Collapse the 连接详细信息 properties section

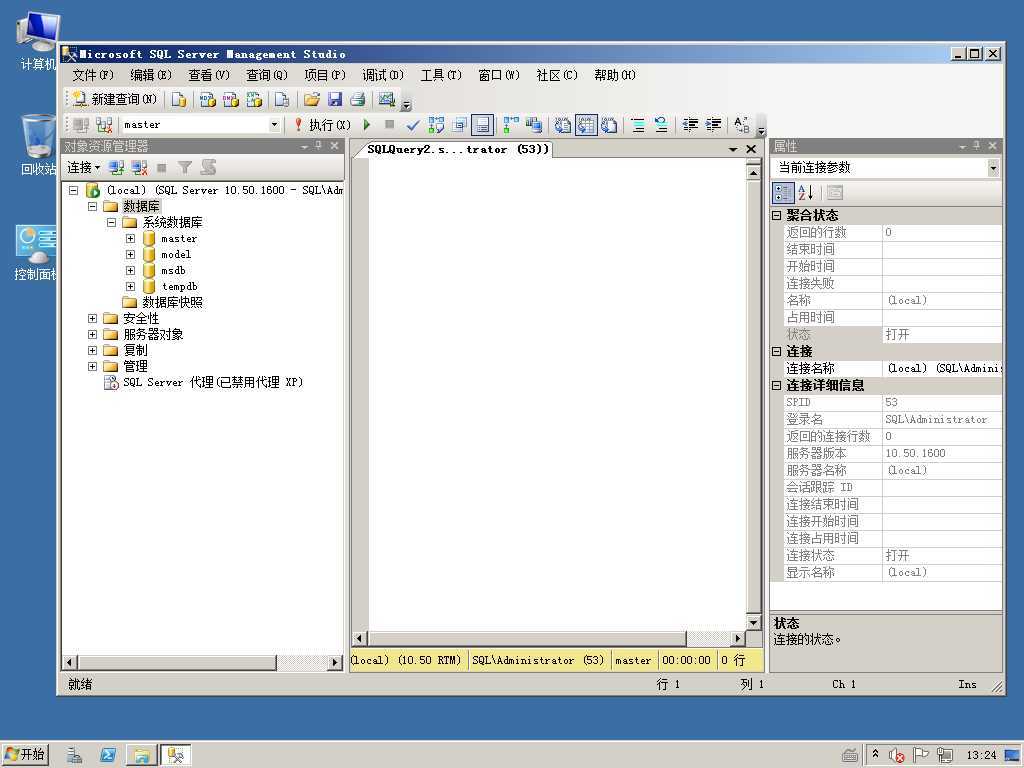click(776, 385)
